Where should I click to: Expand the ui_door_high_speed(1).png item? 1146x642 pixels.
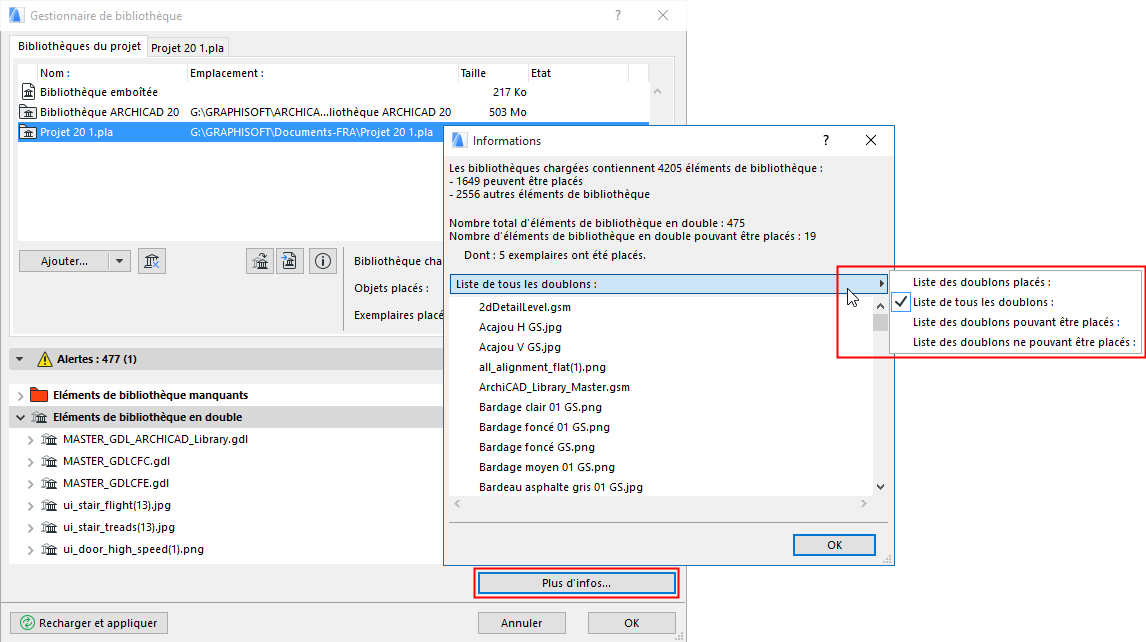point(31,550)
